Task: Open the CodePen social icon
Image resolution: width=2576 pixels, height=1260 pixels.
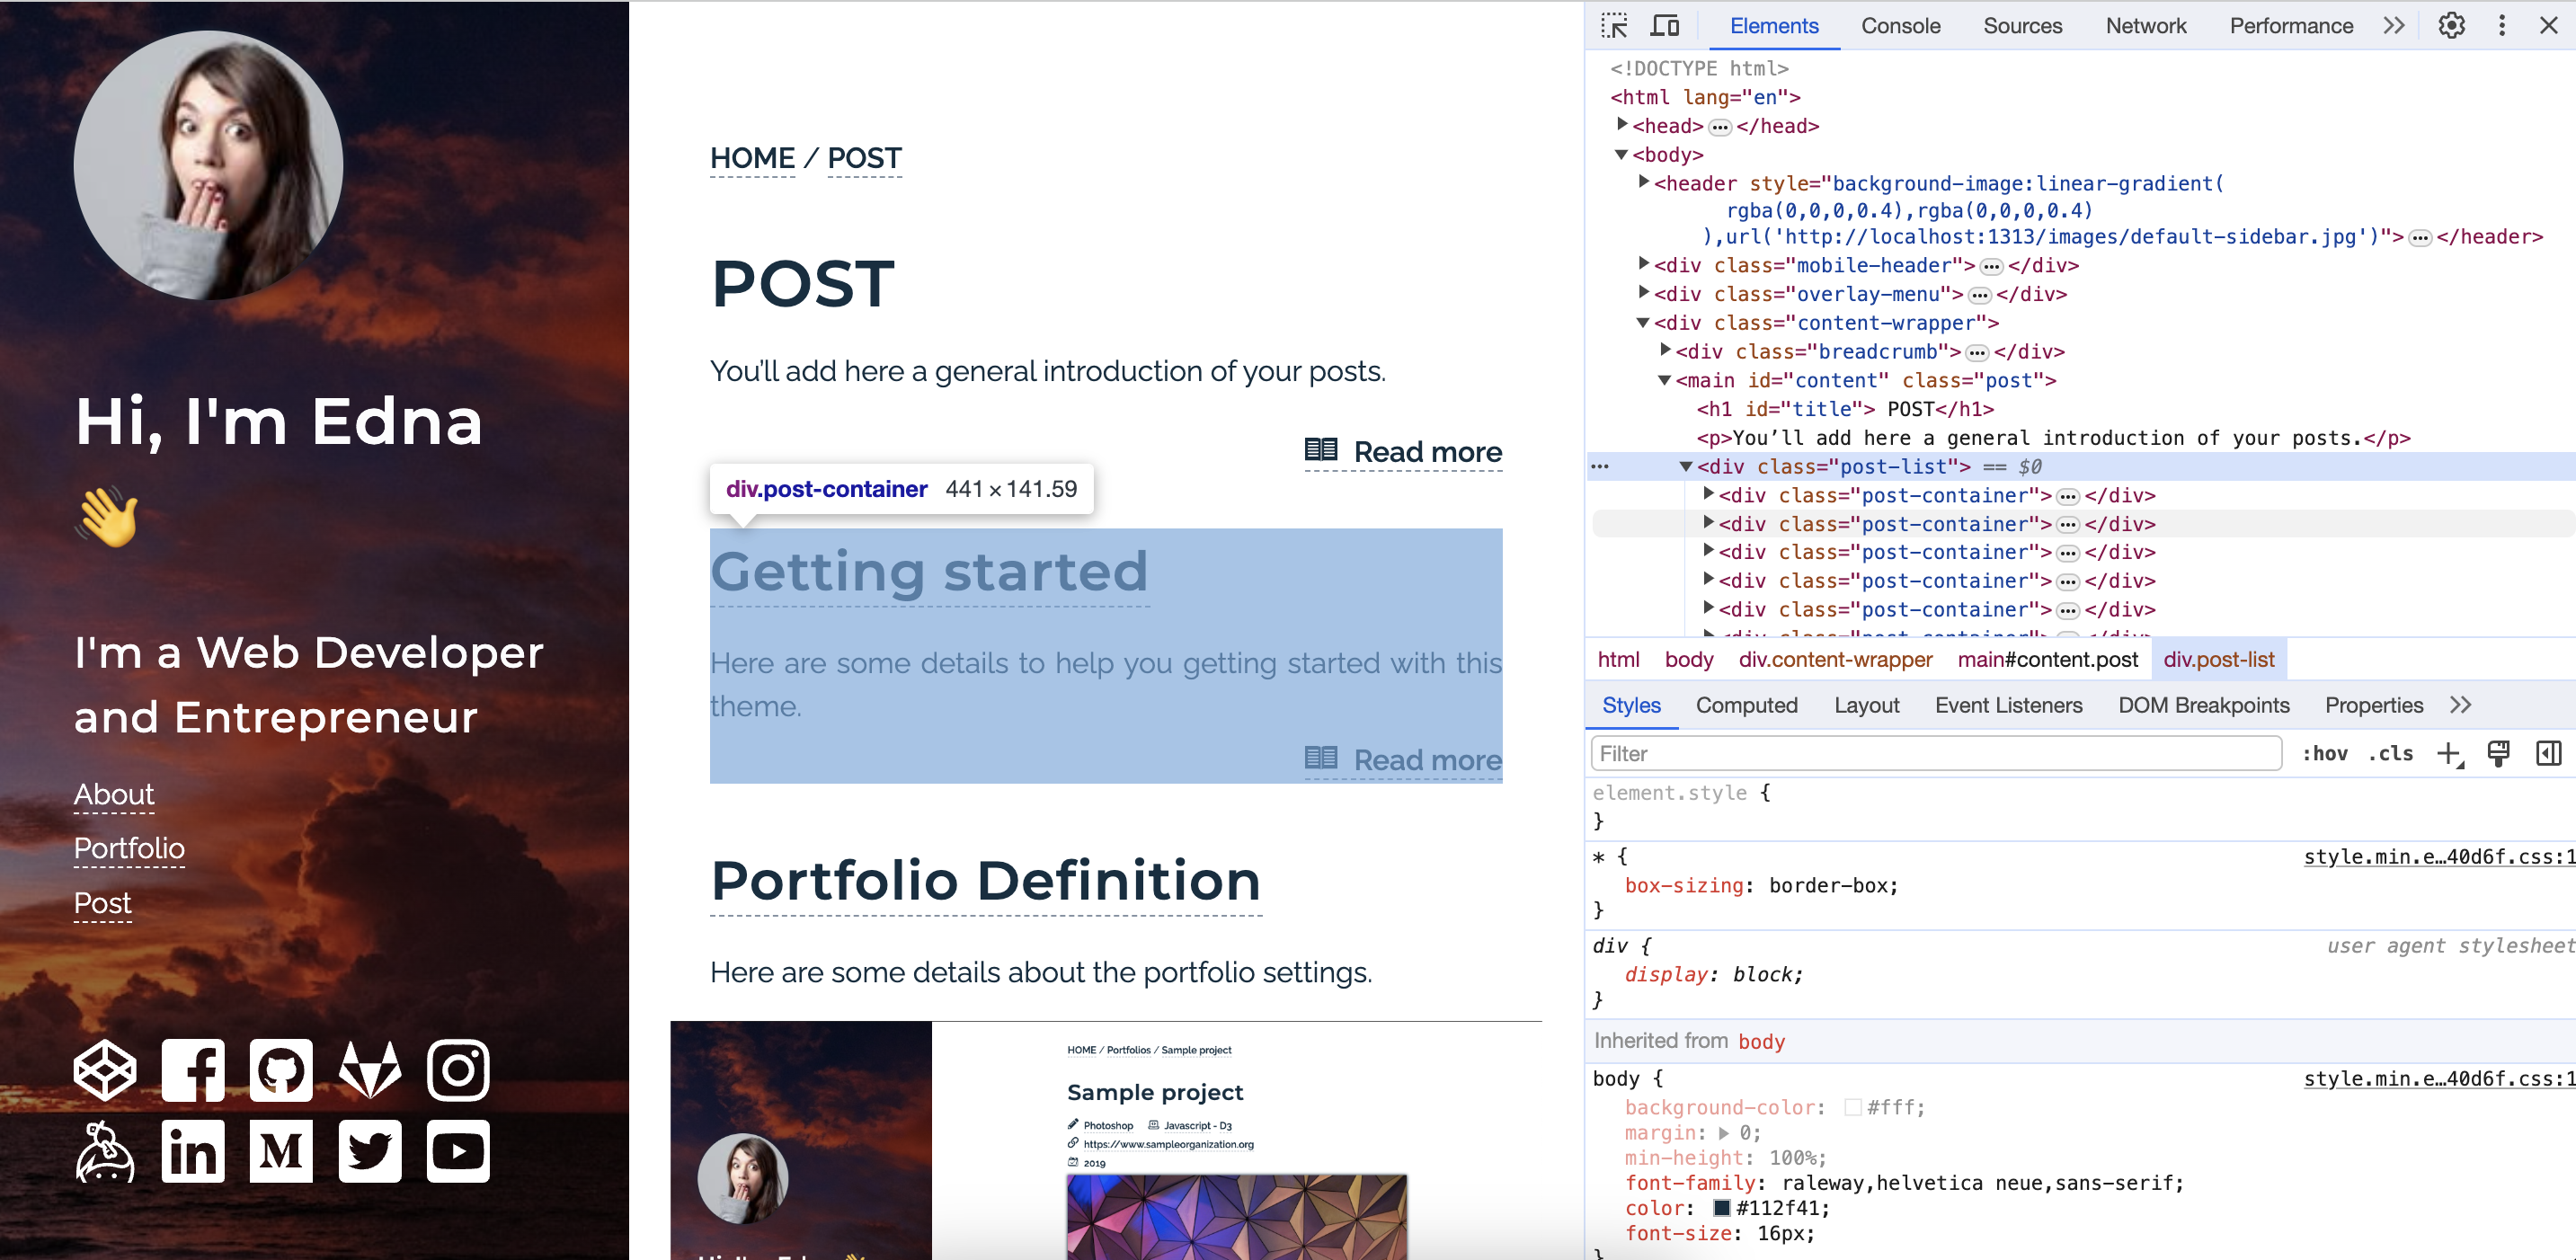Action: coord(105,1070)
